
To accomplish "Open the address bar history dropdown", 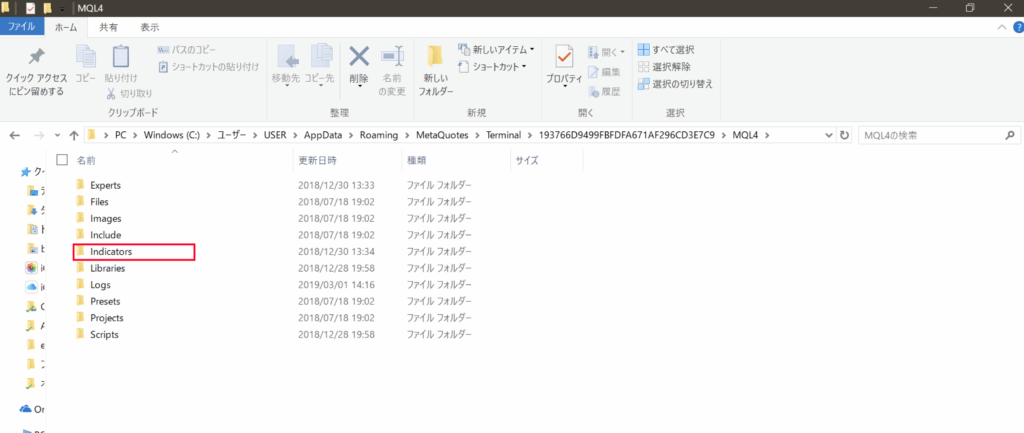I will pyautogui.click(x=828, y=135).
